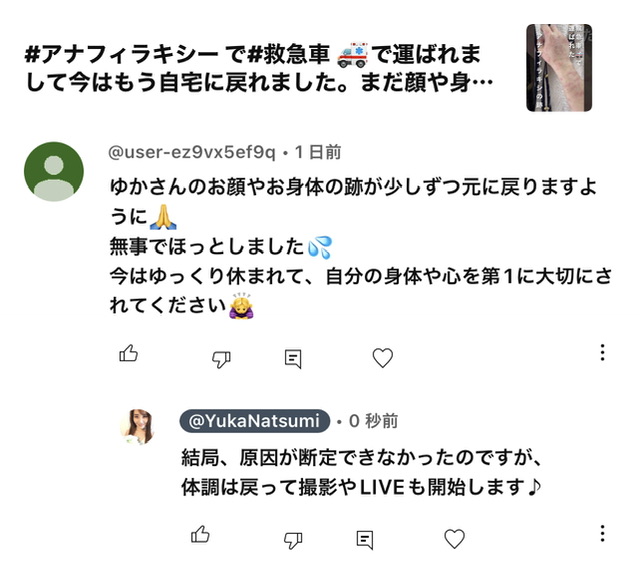Visit the @user-ez9vx5ef9q channel link
This screenshot has width=640, height=575.
[191, 153]
